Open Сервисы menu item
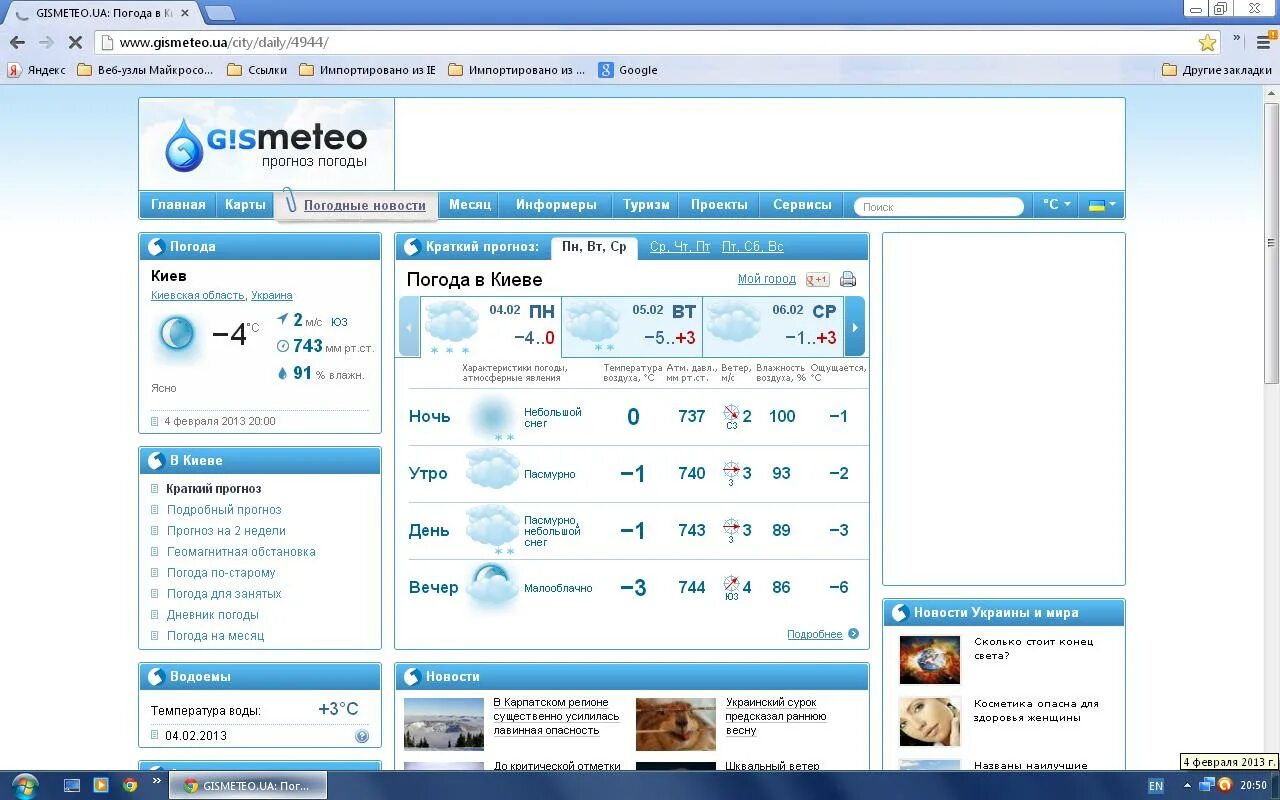This screenshot has width=1280, height=800. [802, 204]
